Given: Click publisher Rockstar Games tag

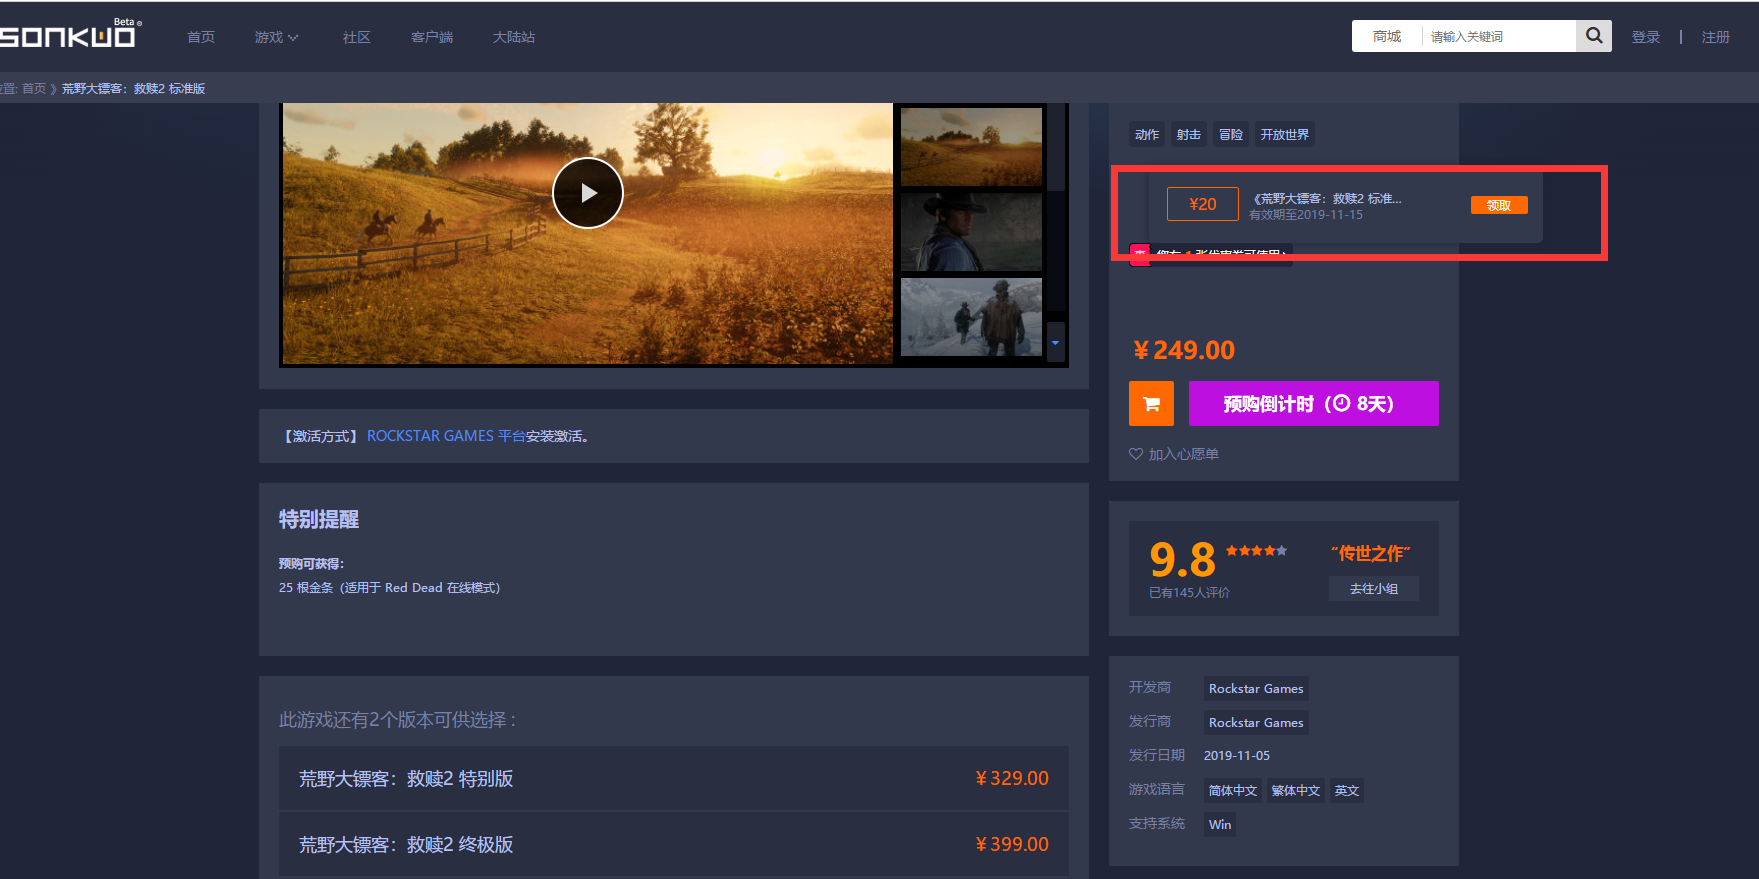Looking at the screenshot, I should tap(1256, 723).
